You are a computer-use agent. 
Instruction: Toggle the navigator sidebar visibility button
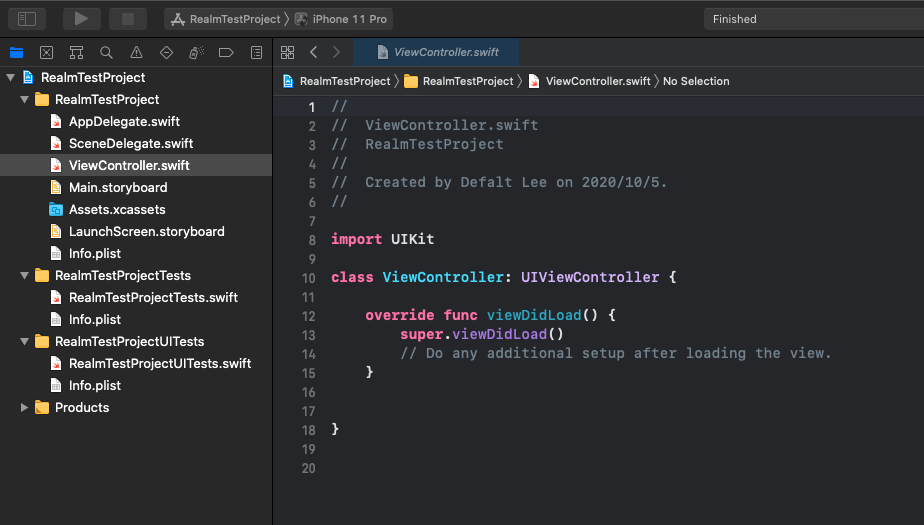pos(27,19)
